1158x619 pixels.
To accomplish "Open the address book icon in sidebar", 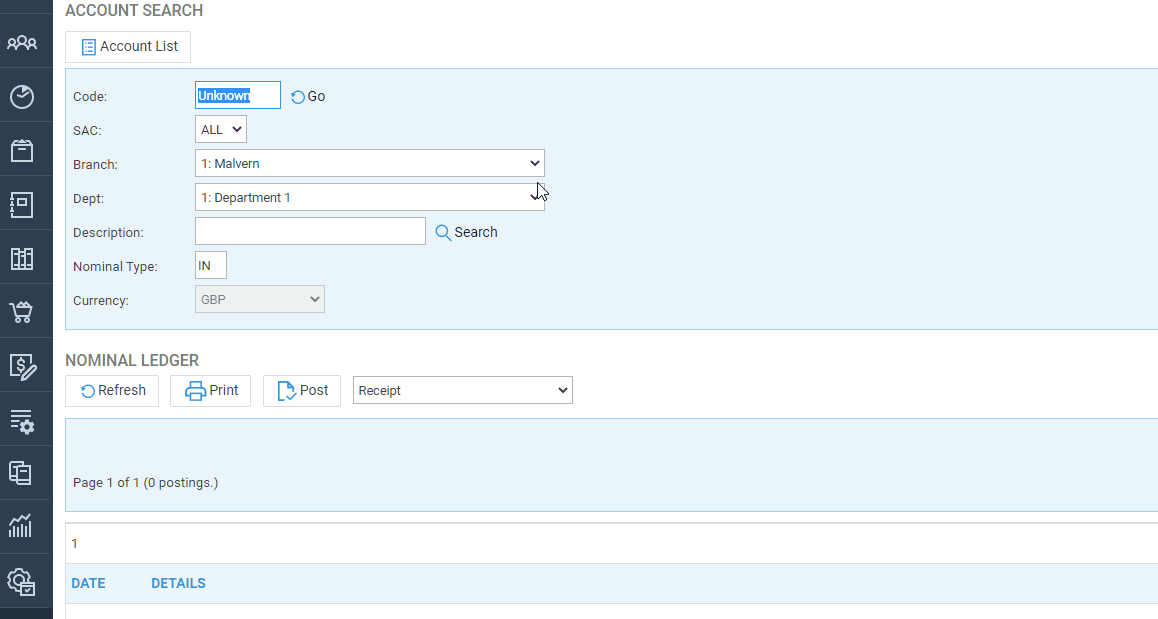I will click(22, 205).
